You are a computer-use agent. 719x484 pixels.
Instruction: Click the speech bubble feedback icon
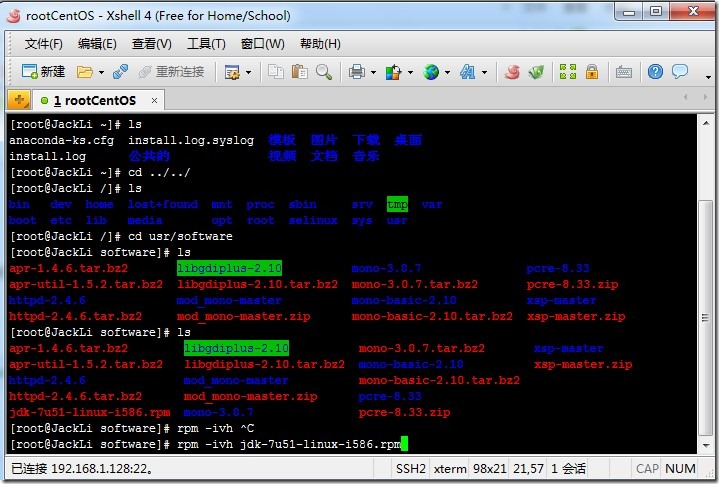click(680, 71)
